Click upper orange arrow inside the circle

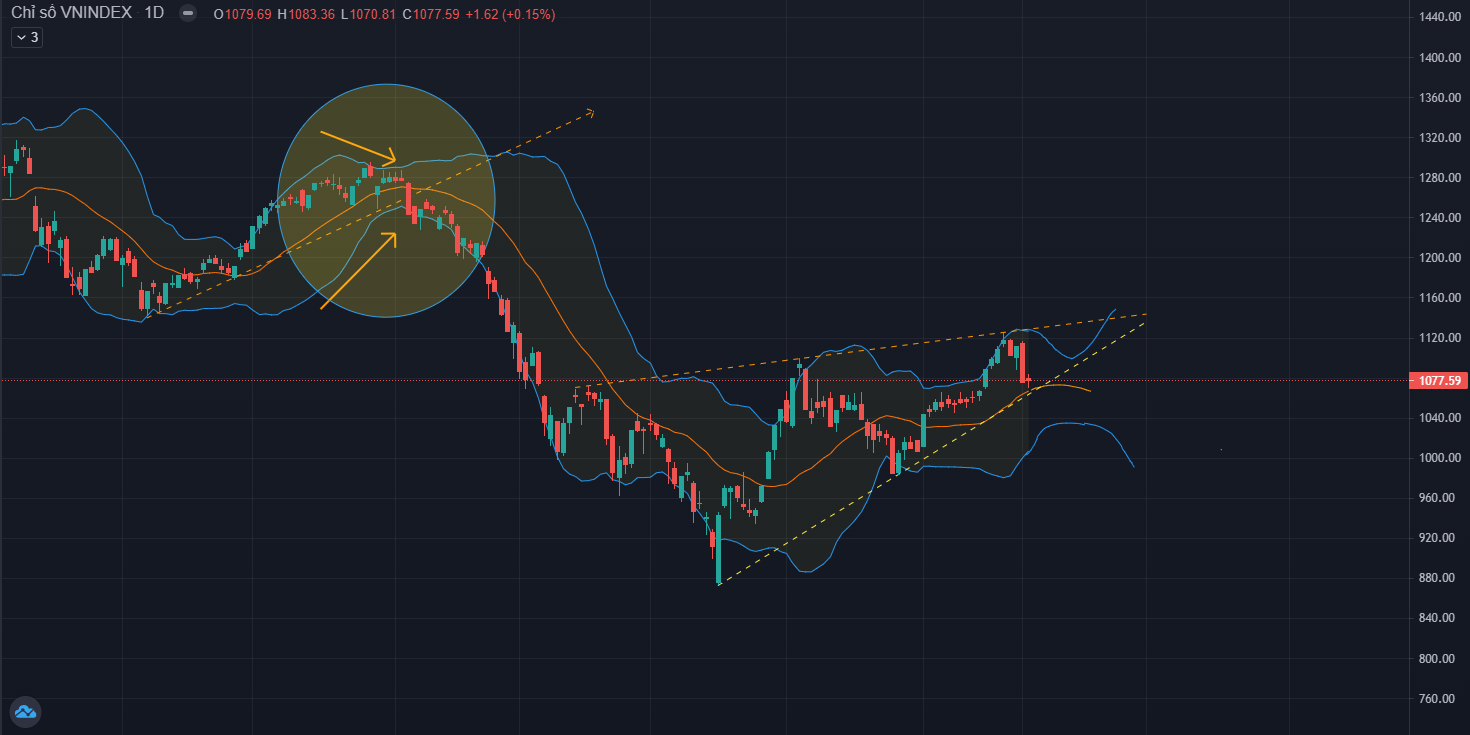point(358,146)
